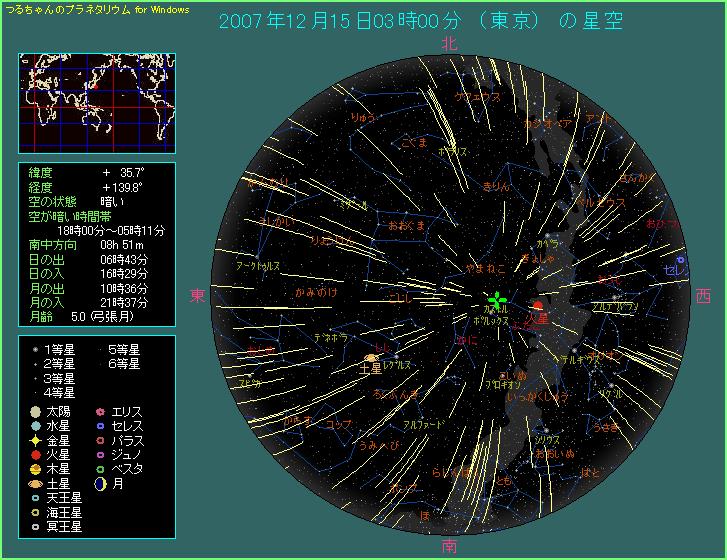The height and width of the screenshot is (560, 727).
Task: Click the red Mars icon on the star map
Action: (538, 305)
